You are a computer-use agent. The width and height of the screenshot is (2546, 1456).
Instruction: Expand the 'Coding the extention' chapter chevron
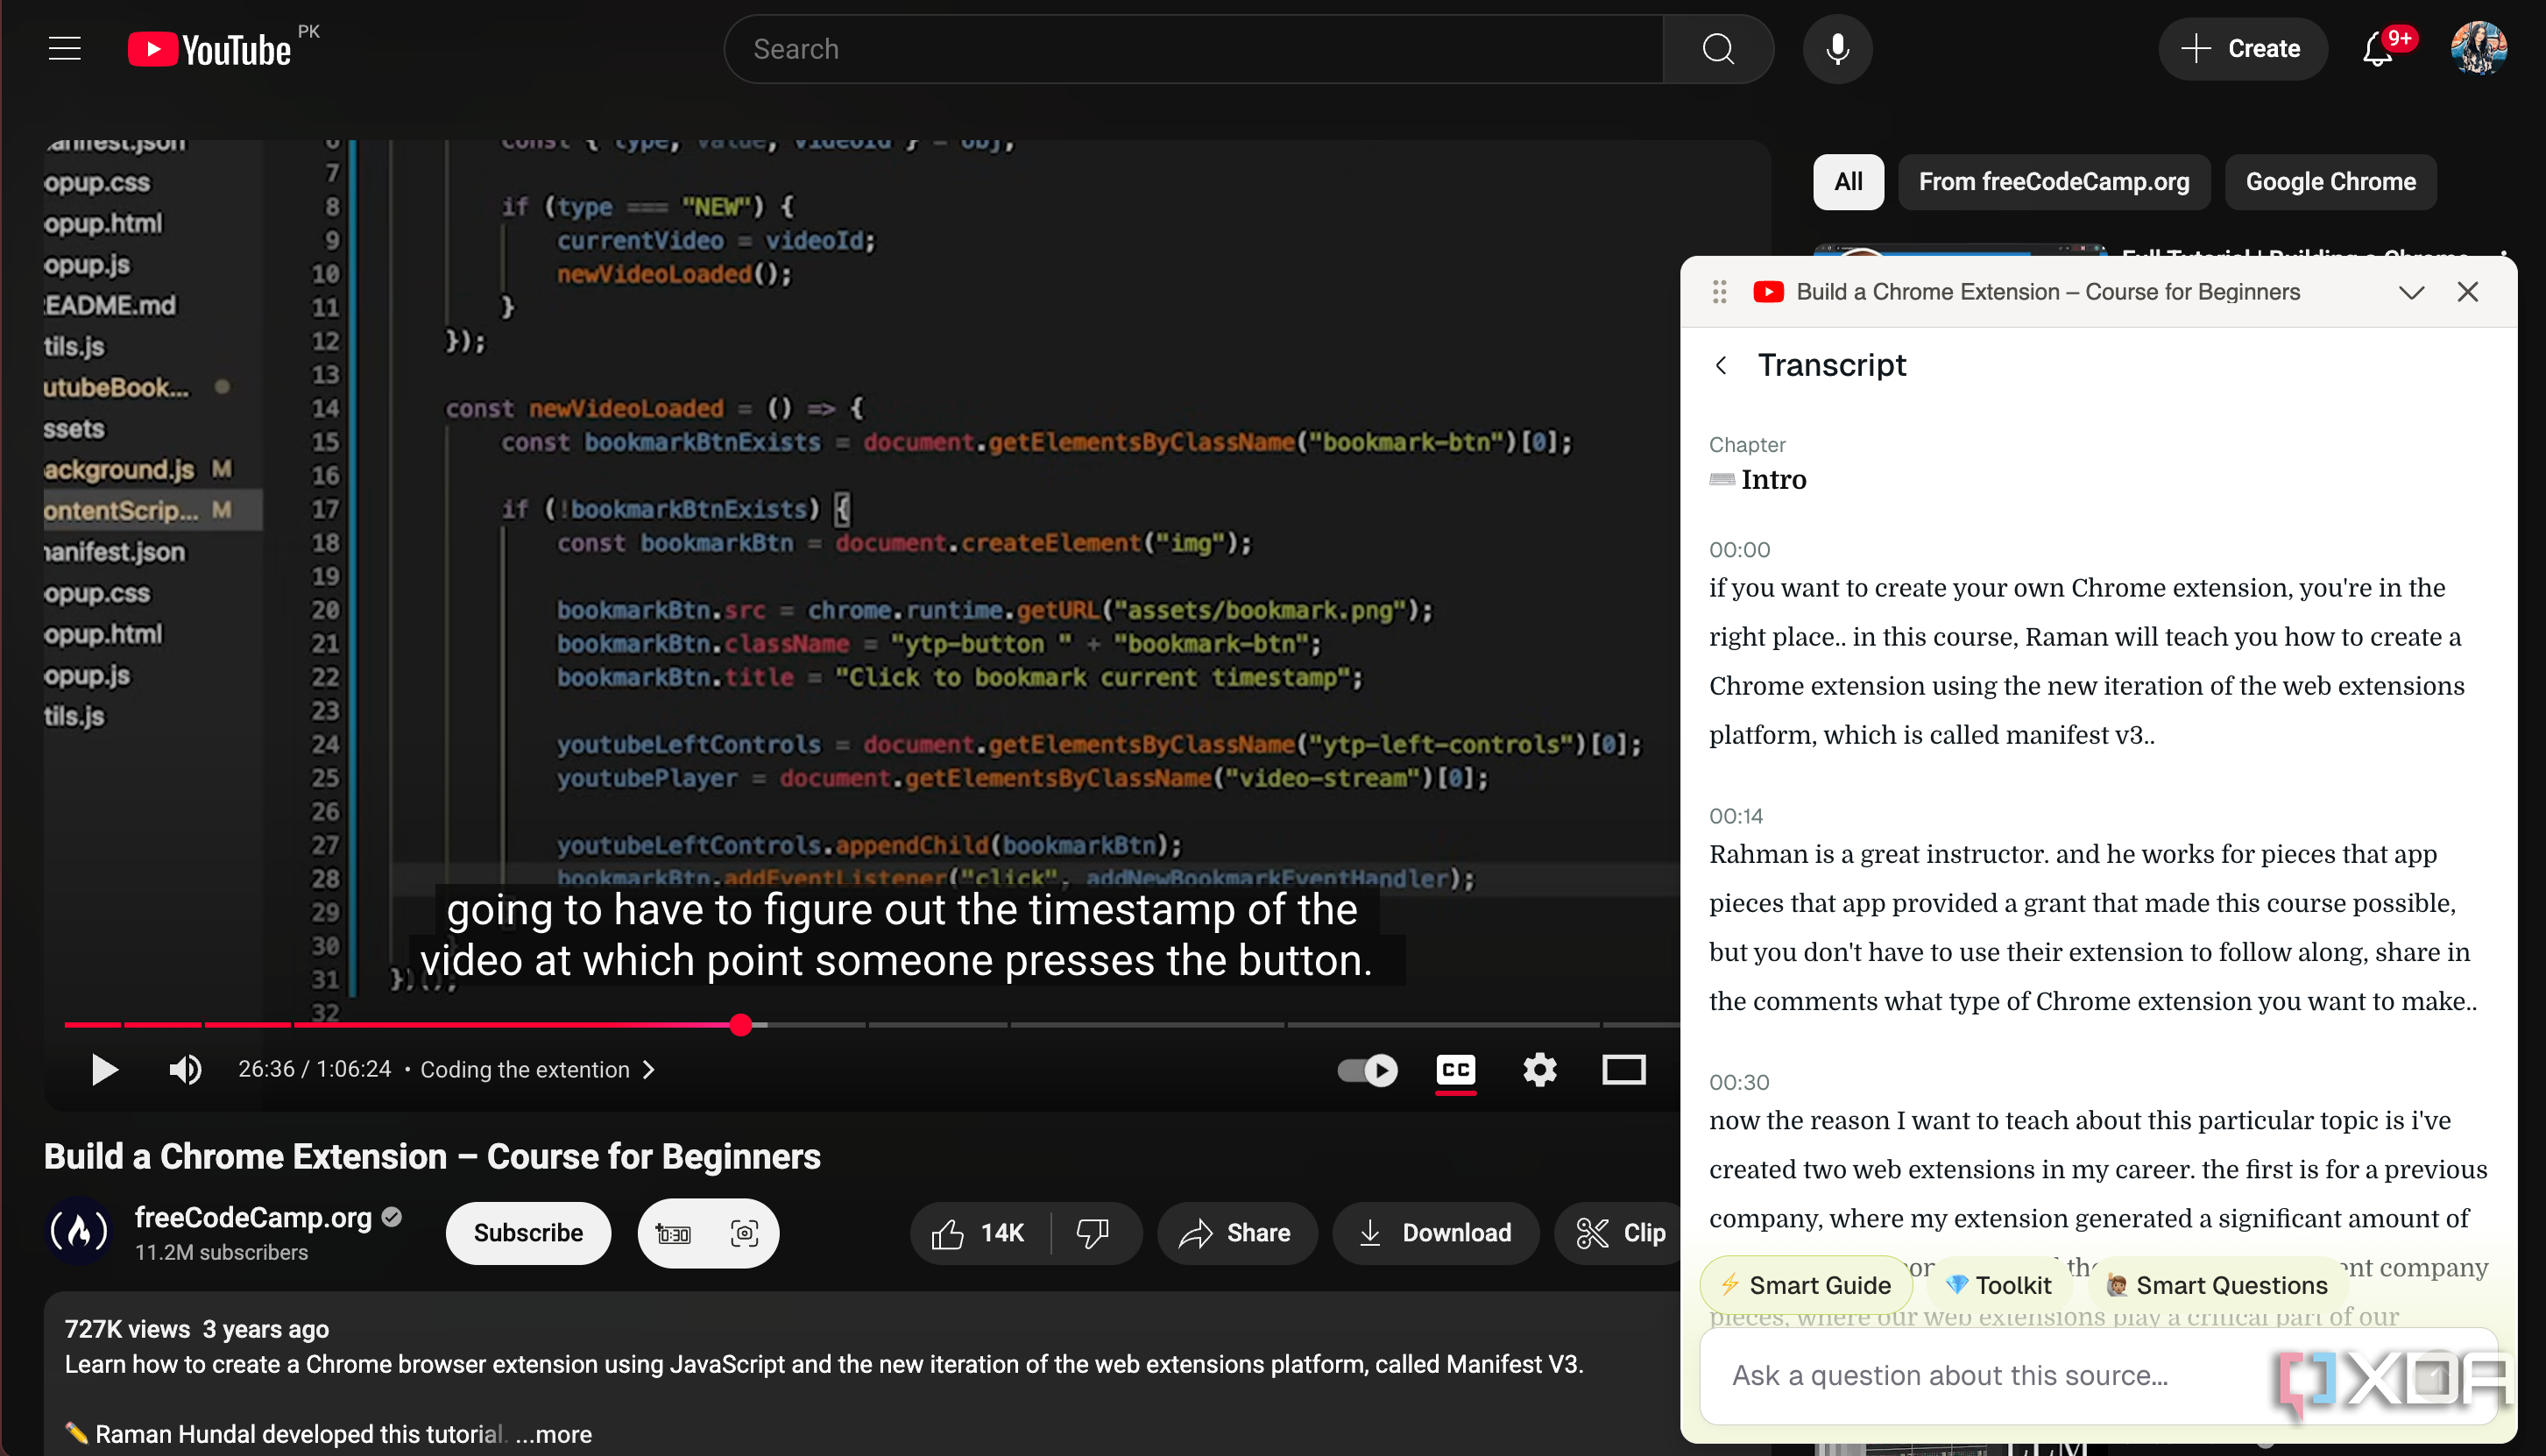(649, 1069)
